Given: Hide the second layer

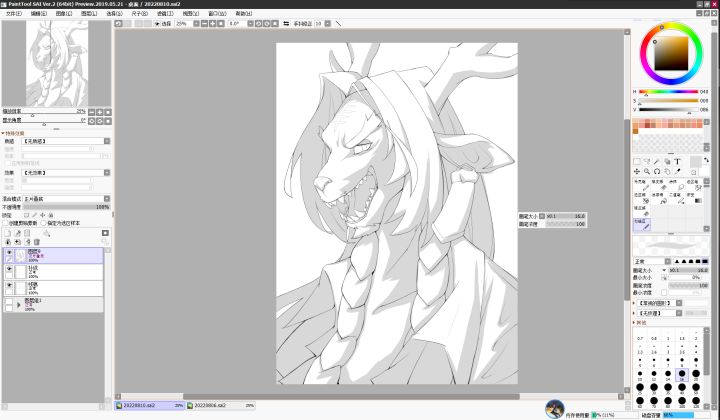Looking at the screenshot, I should [x=9, y=269].
